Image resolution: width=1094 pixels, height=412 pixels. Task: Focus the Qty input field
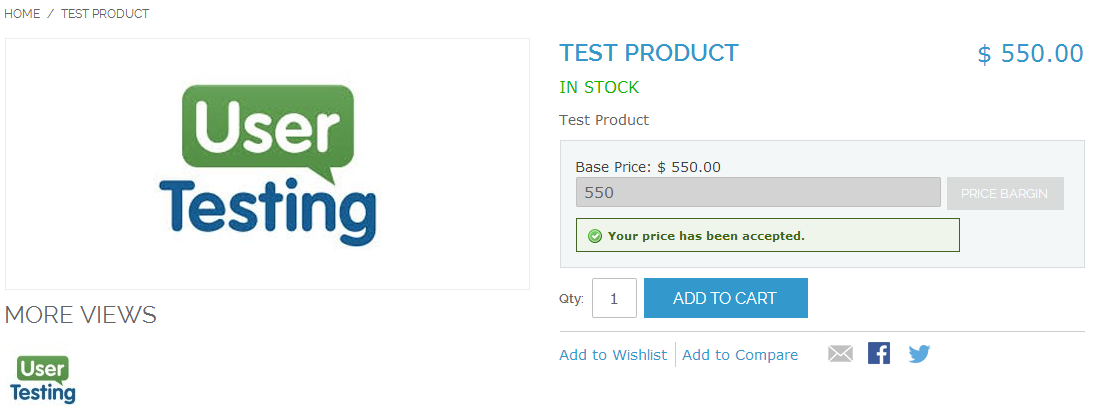pos(614,298)
